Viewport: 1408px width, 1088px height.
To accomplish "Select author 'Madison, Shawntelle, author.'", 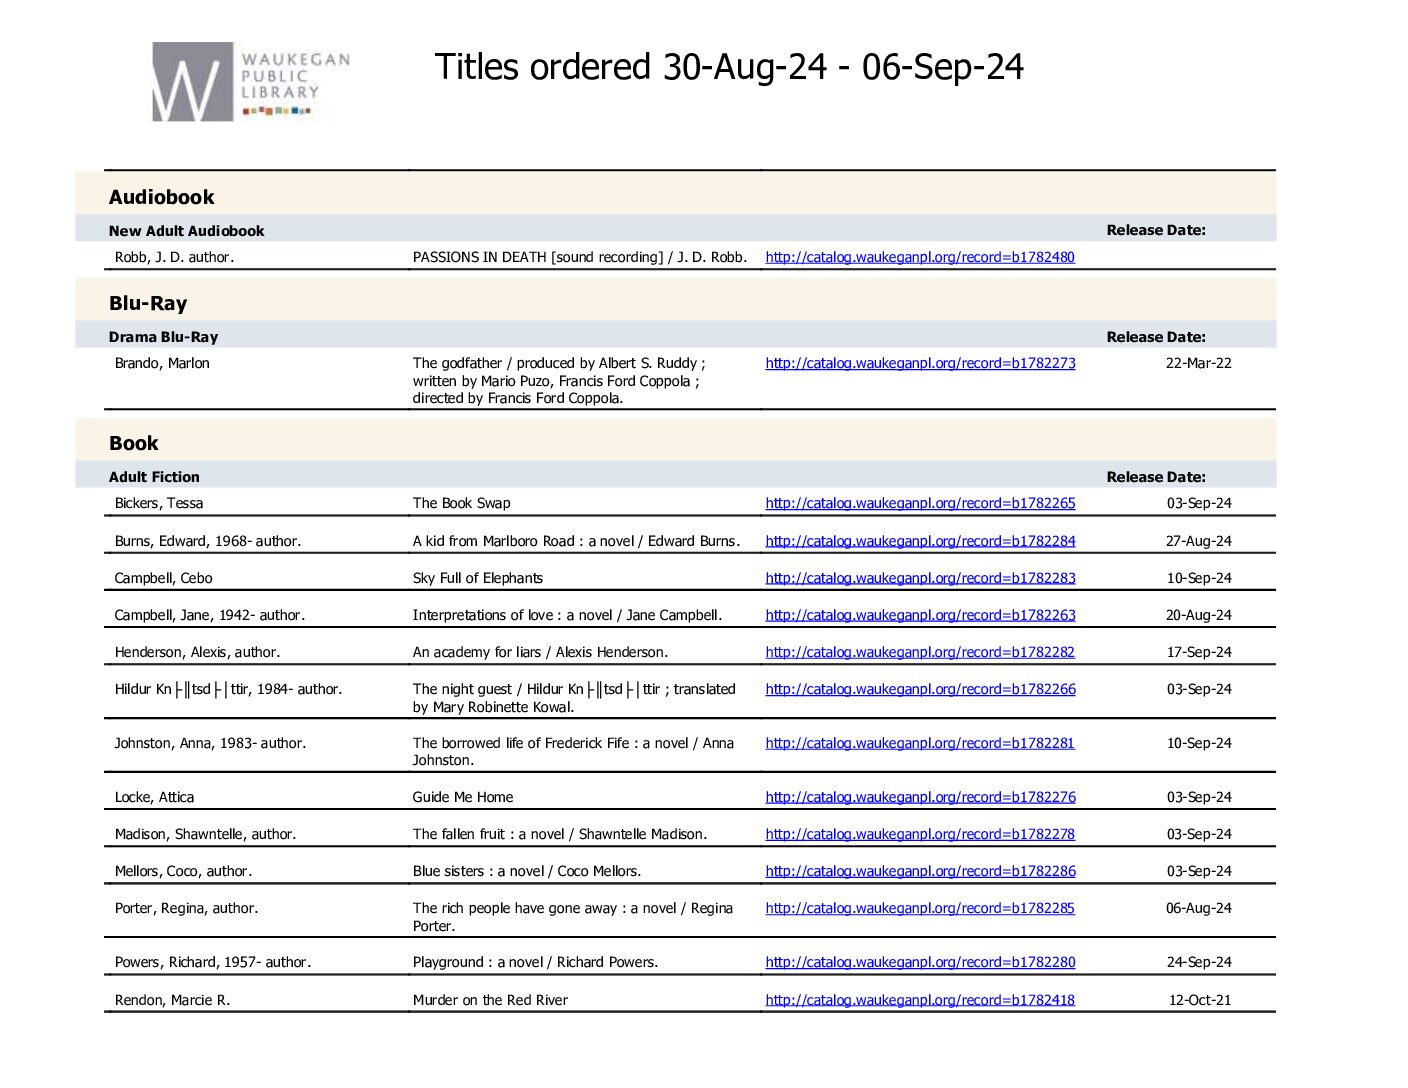I will pyautogui.click(x=205, y=834).
